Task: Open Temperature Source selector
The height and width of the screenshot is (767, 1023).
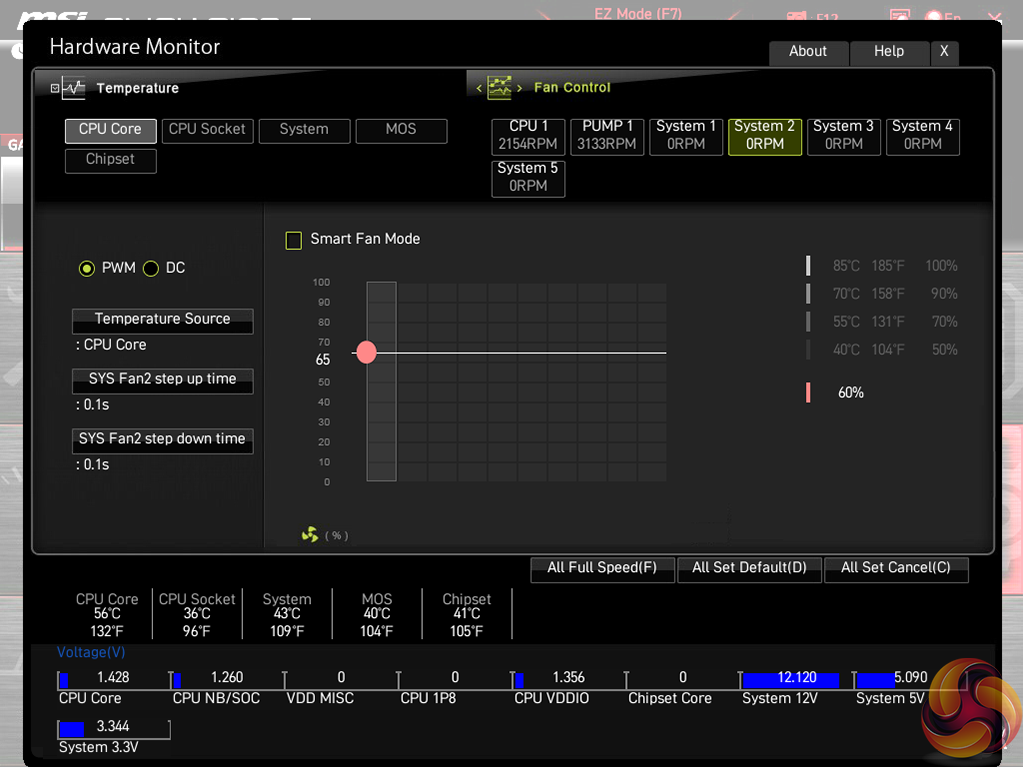Action: click(162, 320)
